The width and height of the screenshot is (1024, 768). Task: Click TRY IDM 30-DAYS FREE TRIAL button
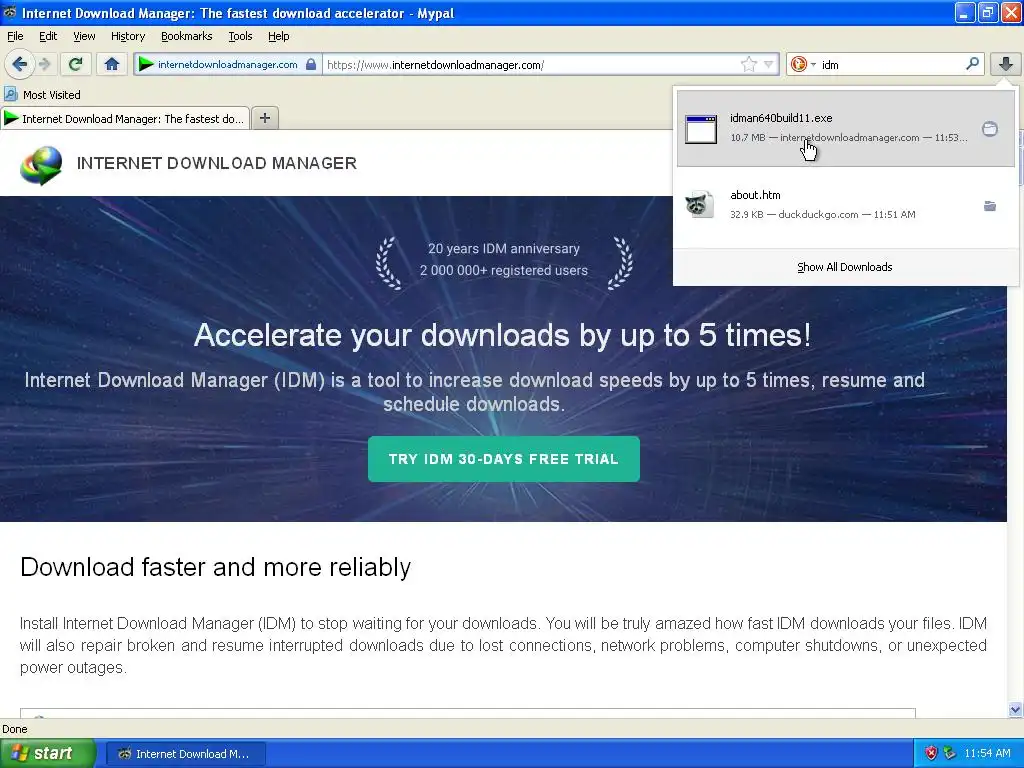(504, 459)
